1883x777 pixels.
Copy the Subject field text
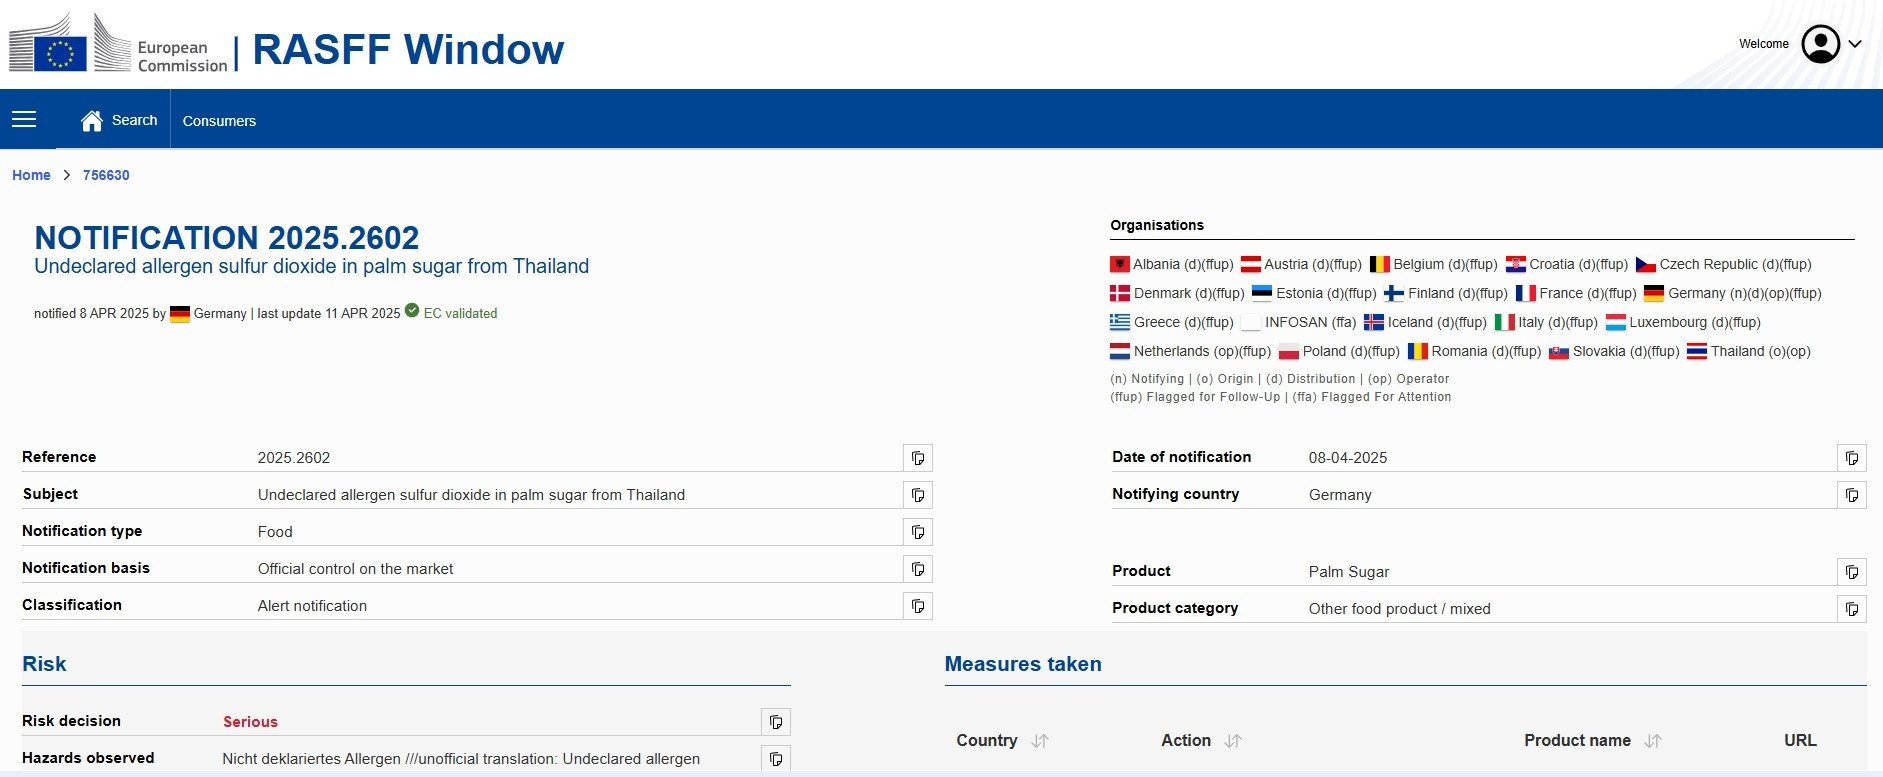tap(917, 495)
